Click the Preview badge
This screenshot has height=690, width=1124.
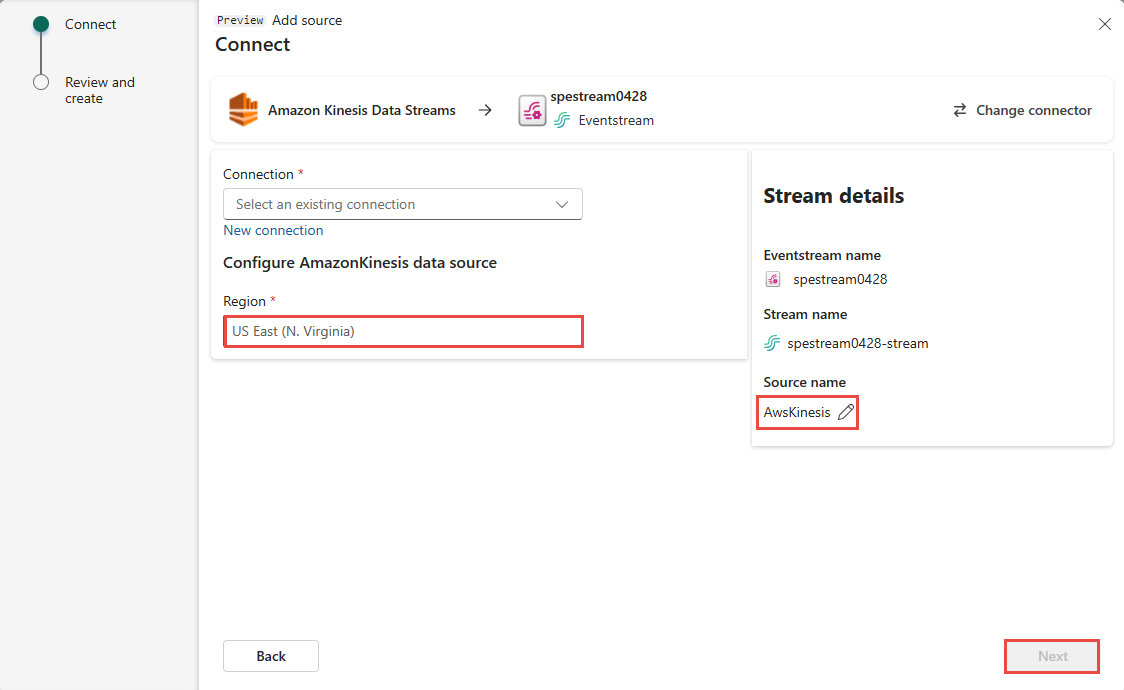click(x=240, y=19)
